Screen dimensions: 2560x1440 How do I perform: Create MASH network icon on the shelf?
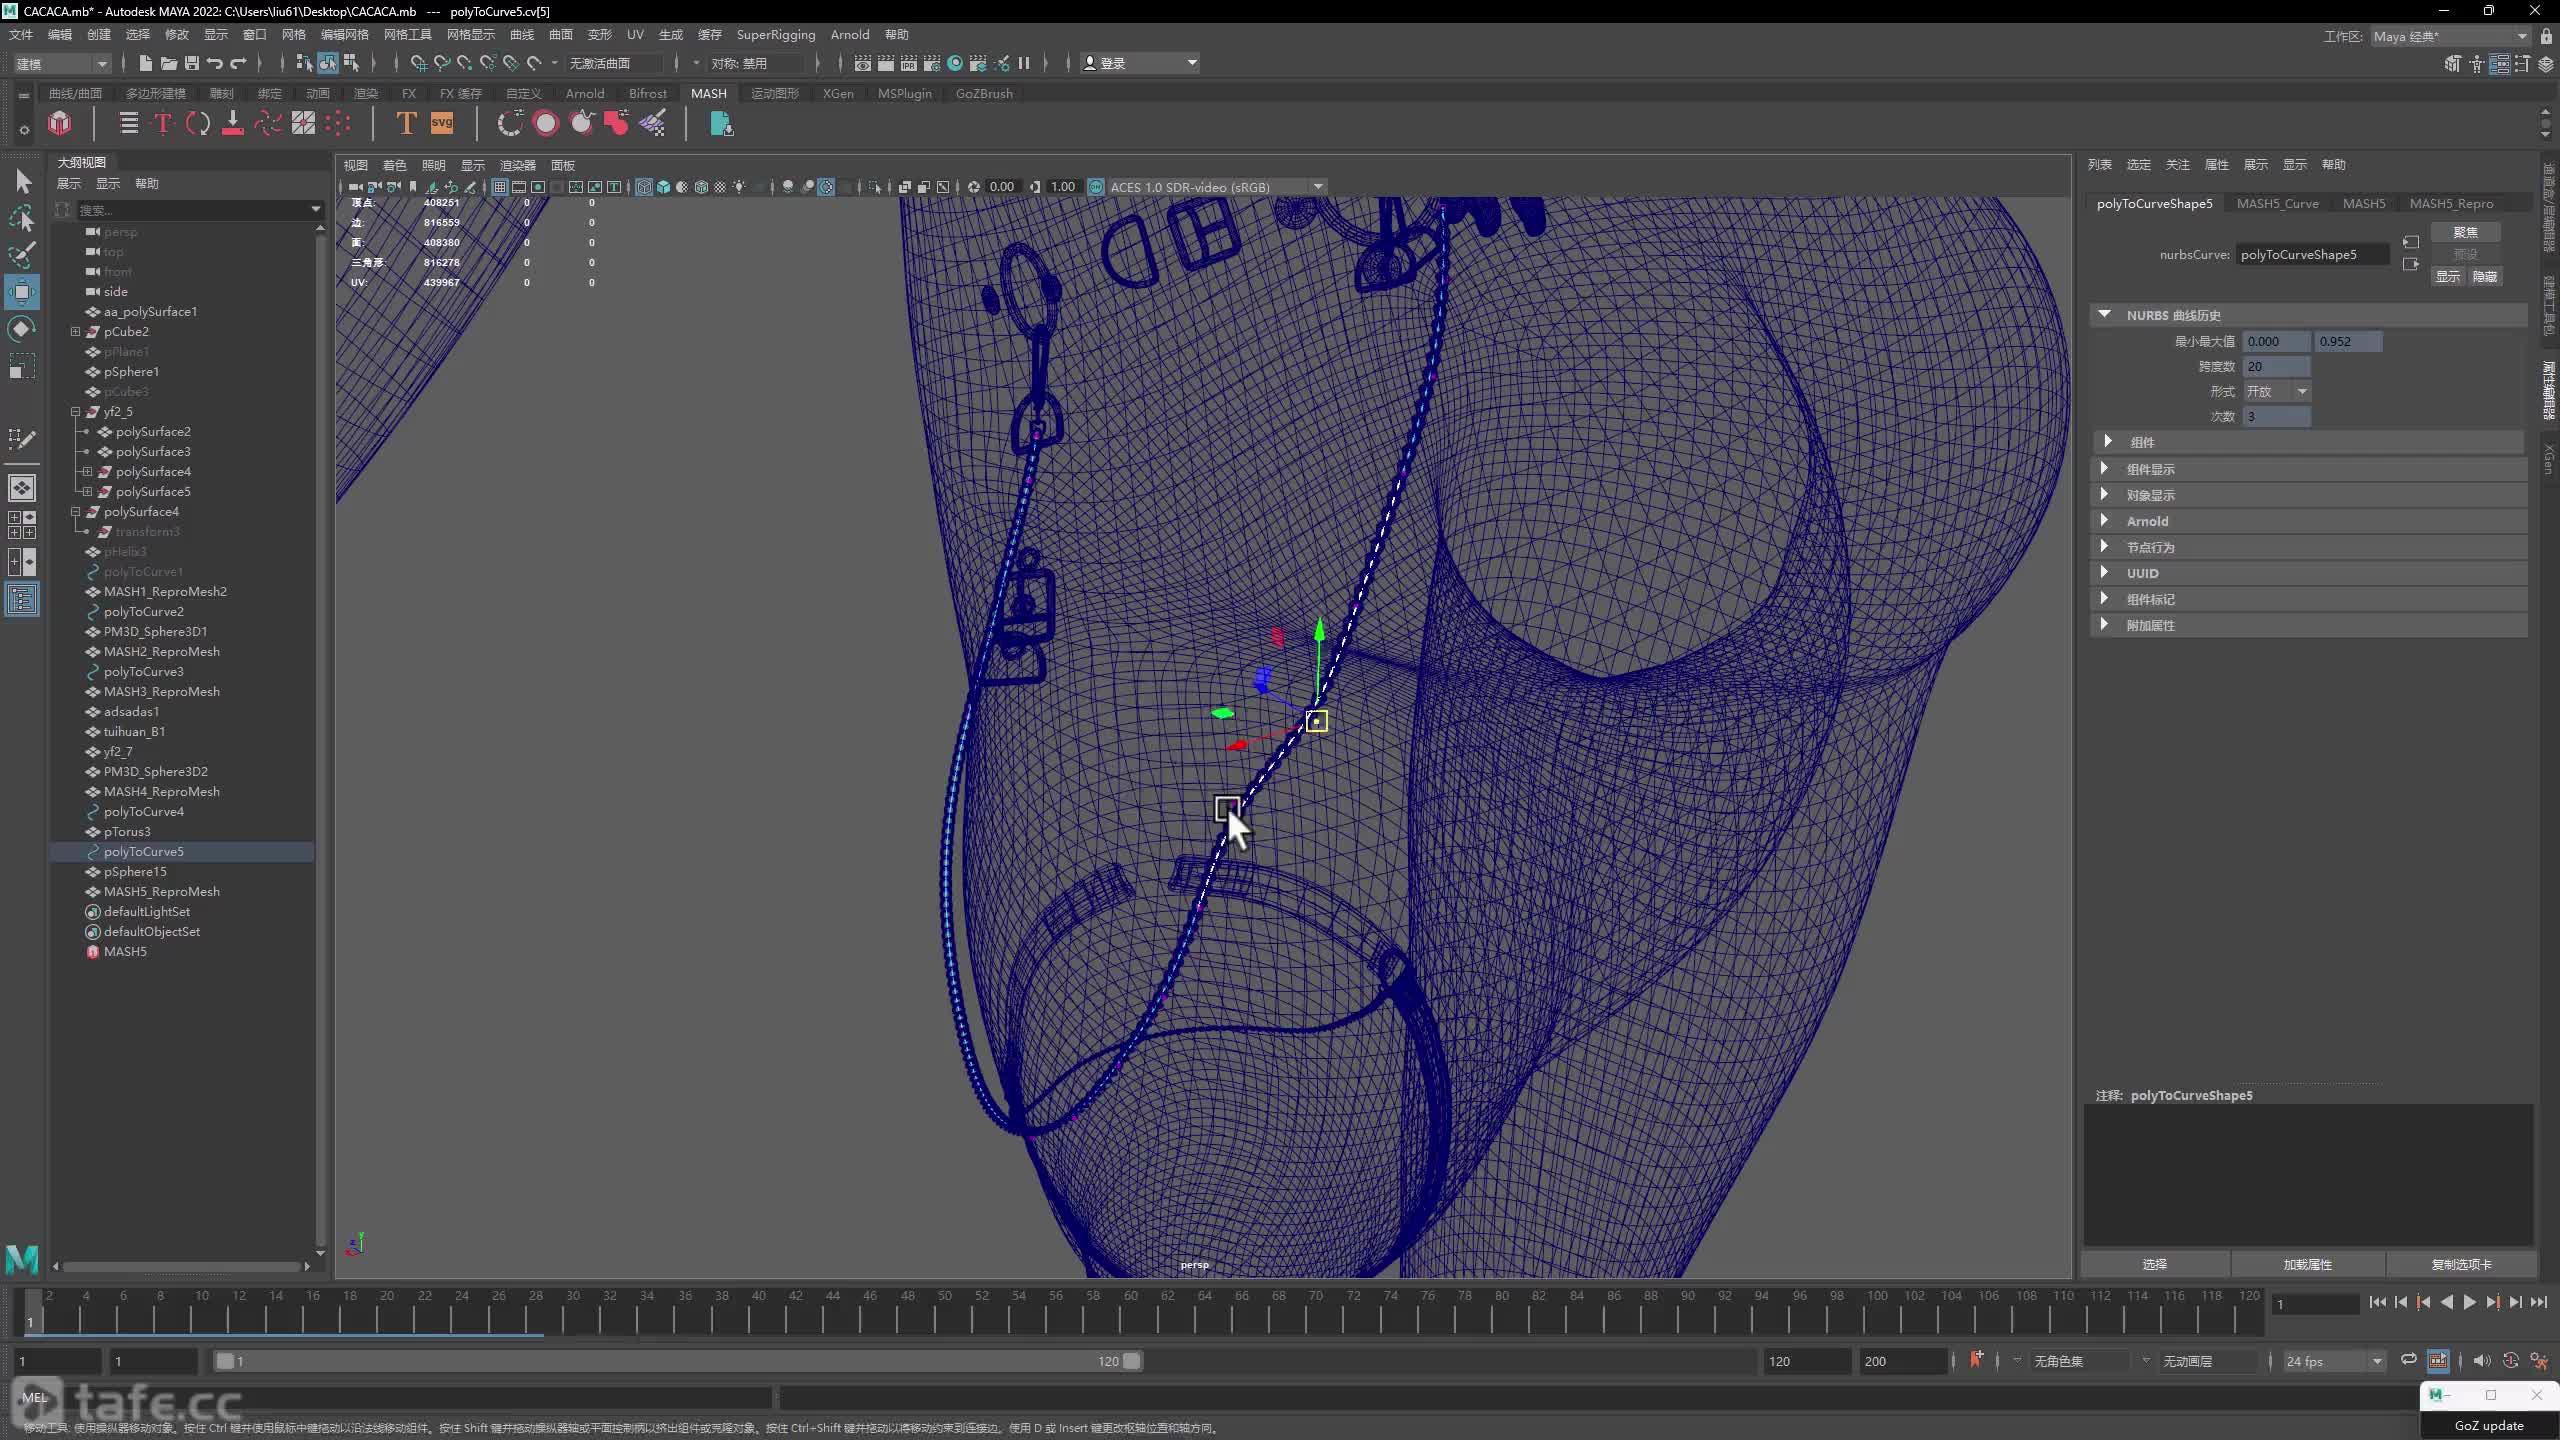click(60, 123)
